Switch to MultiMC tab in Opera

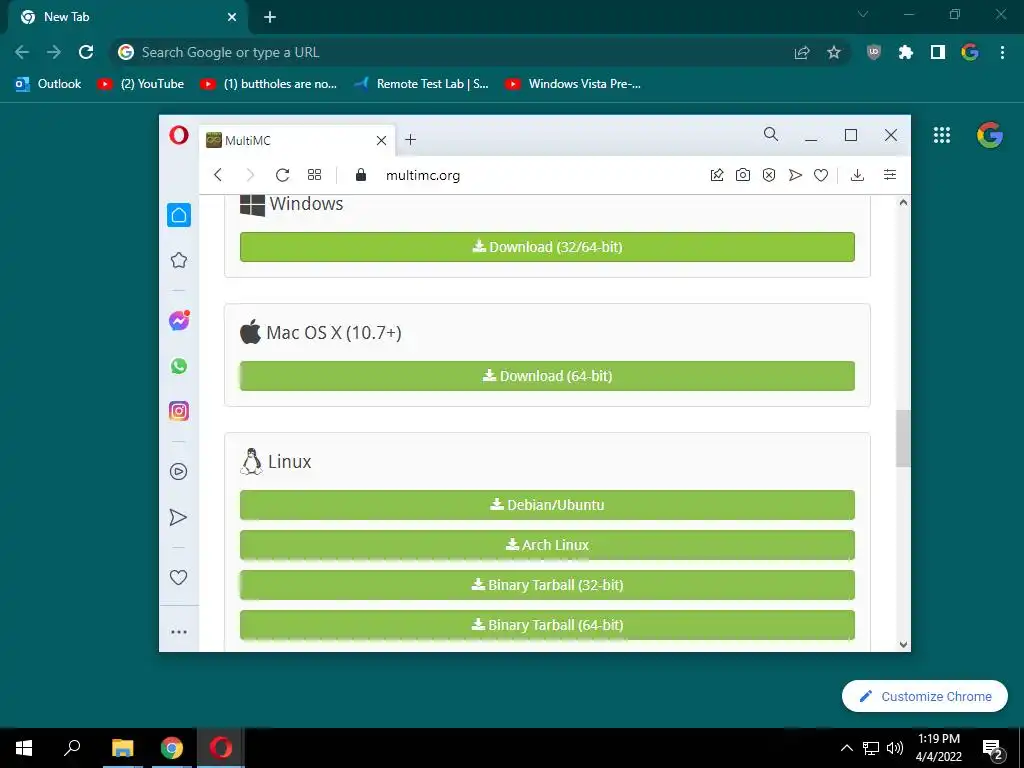tap(297, 140)
